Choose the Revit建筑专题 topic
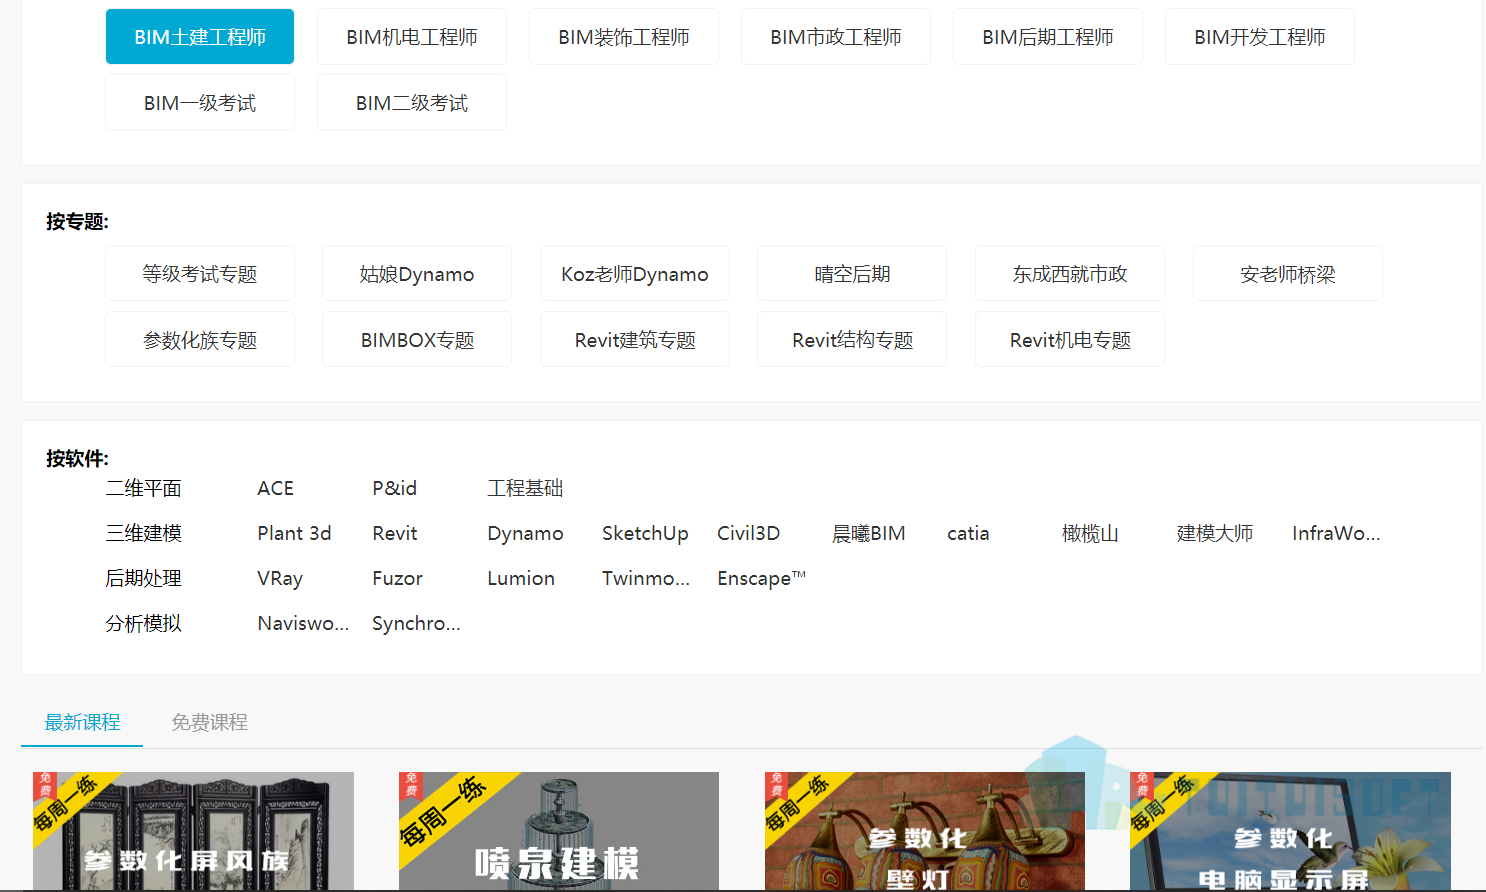This screenshot has width=1486, height=892. (x=635, y=339)
